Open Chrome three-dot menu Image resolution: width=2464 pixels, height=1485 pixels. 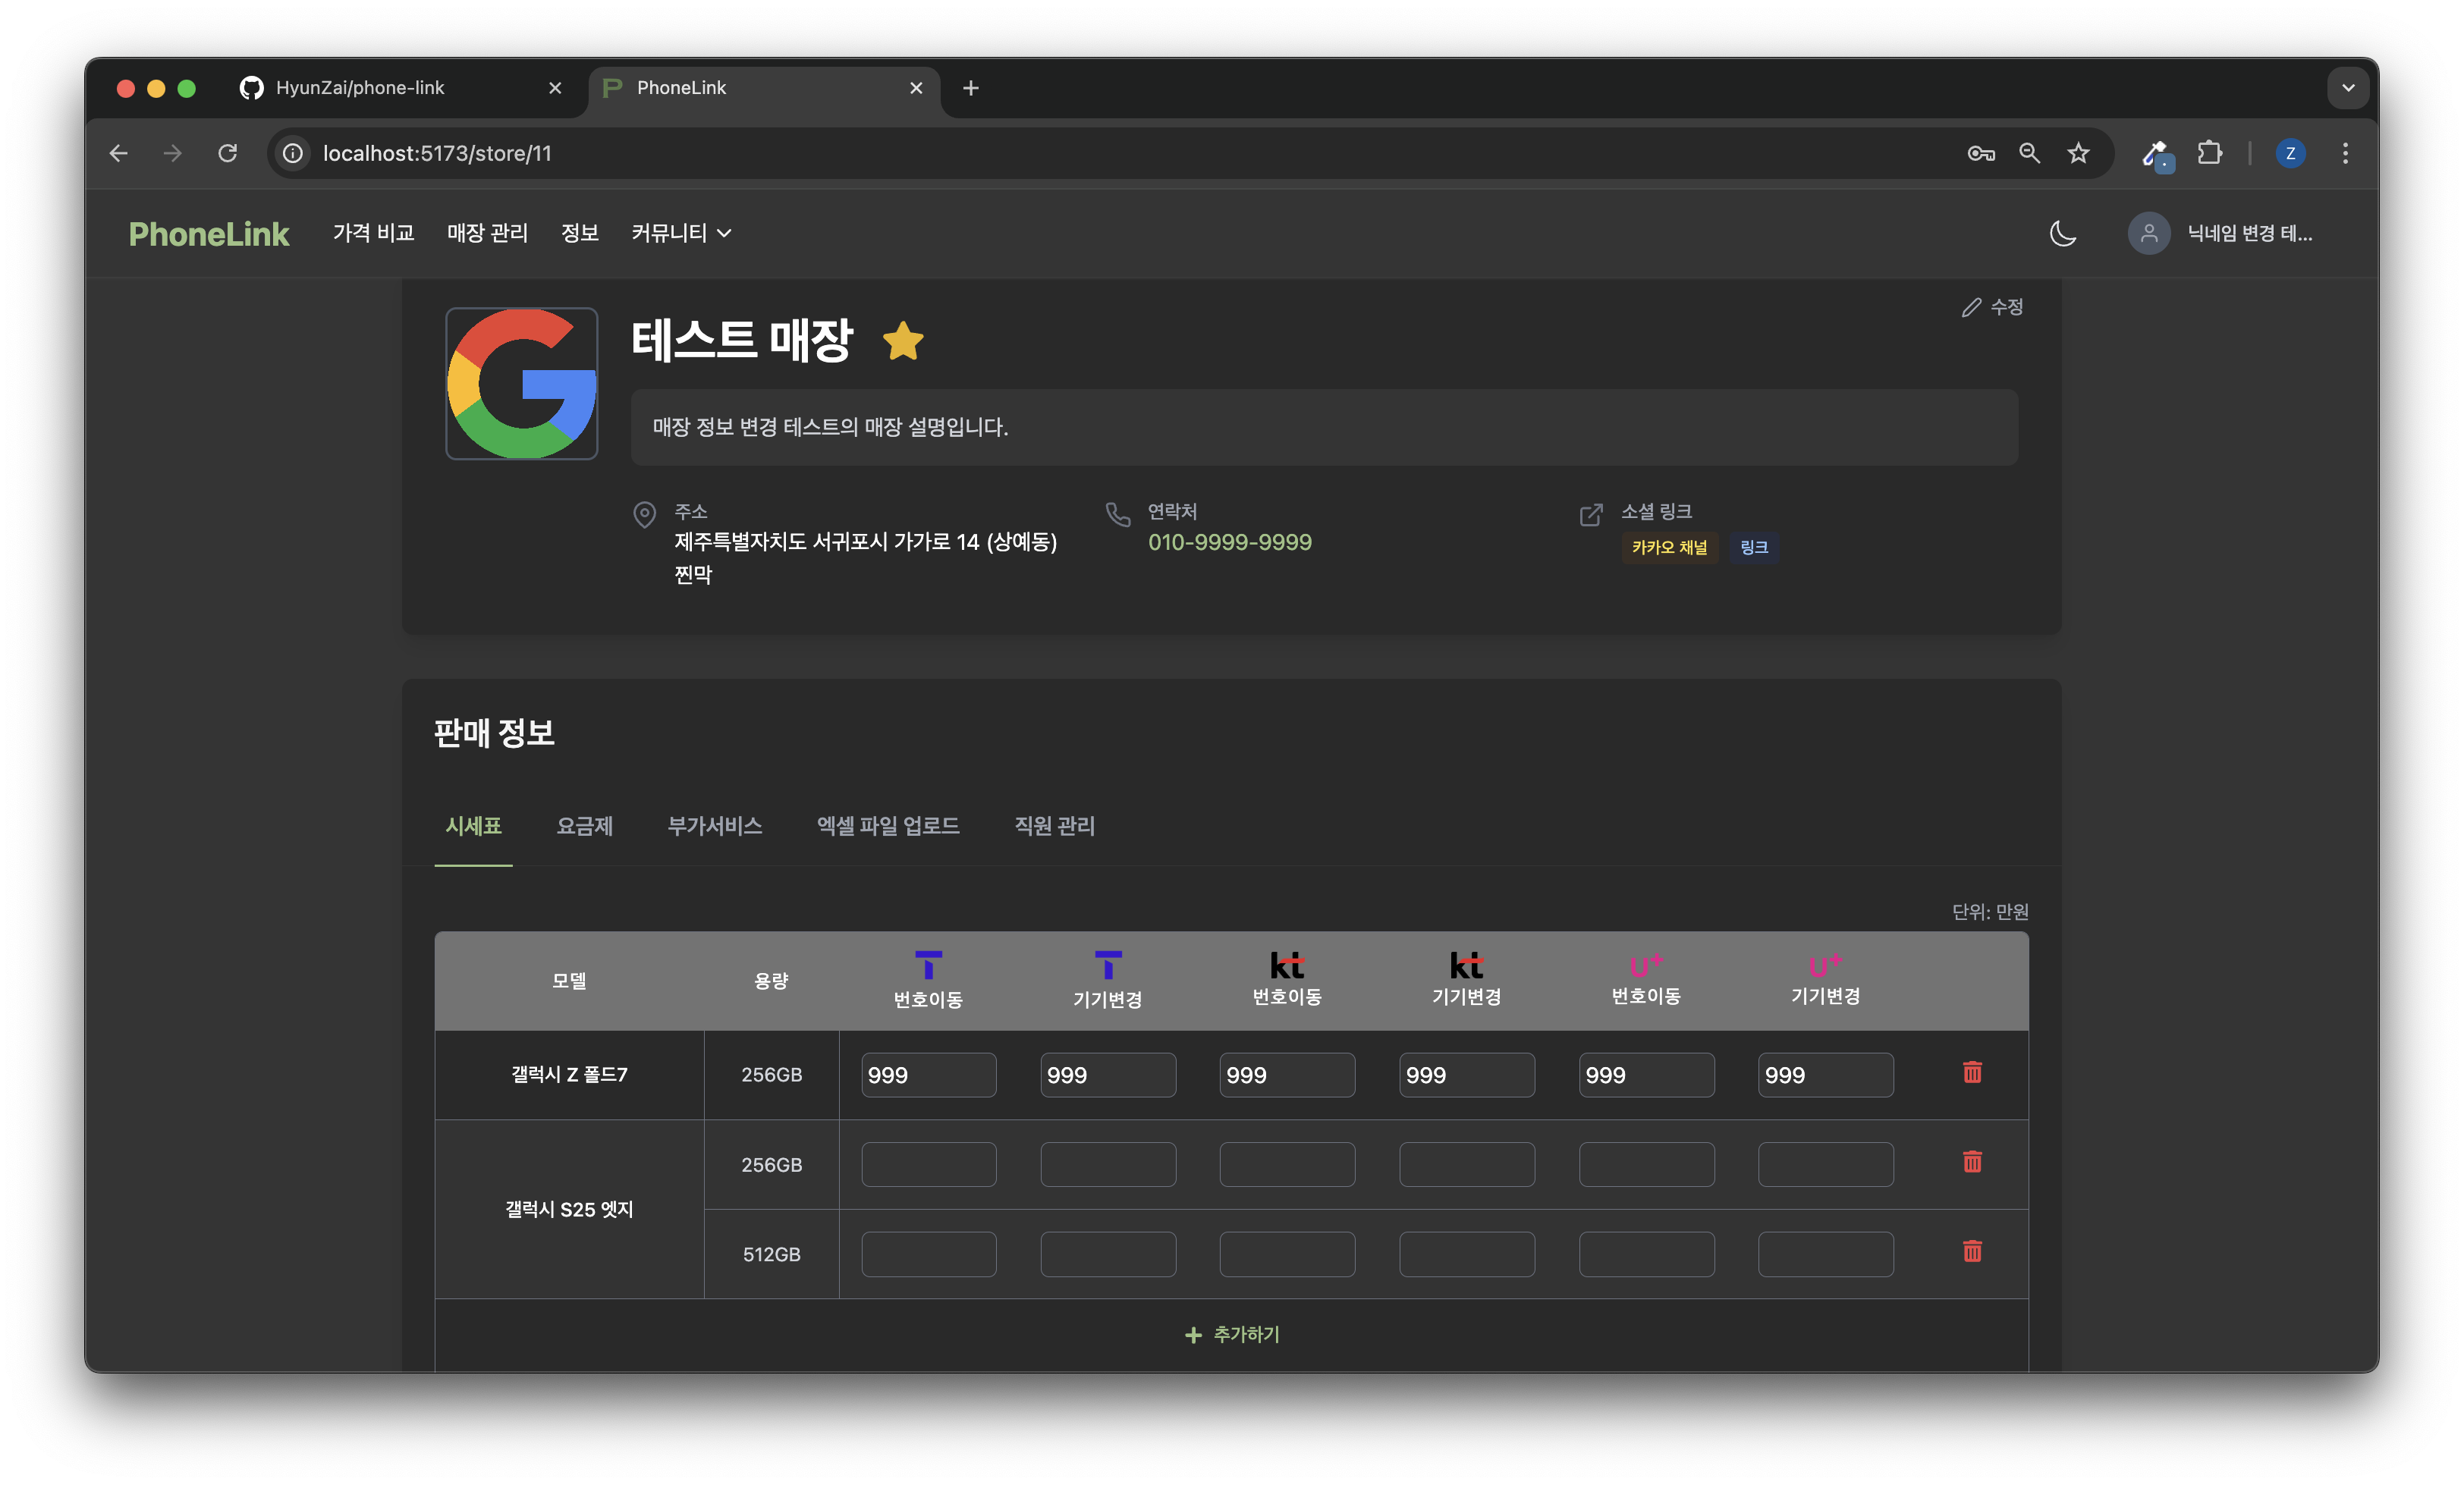click(x=2345, y=153)
